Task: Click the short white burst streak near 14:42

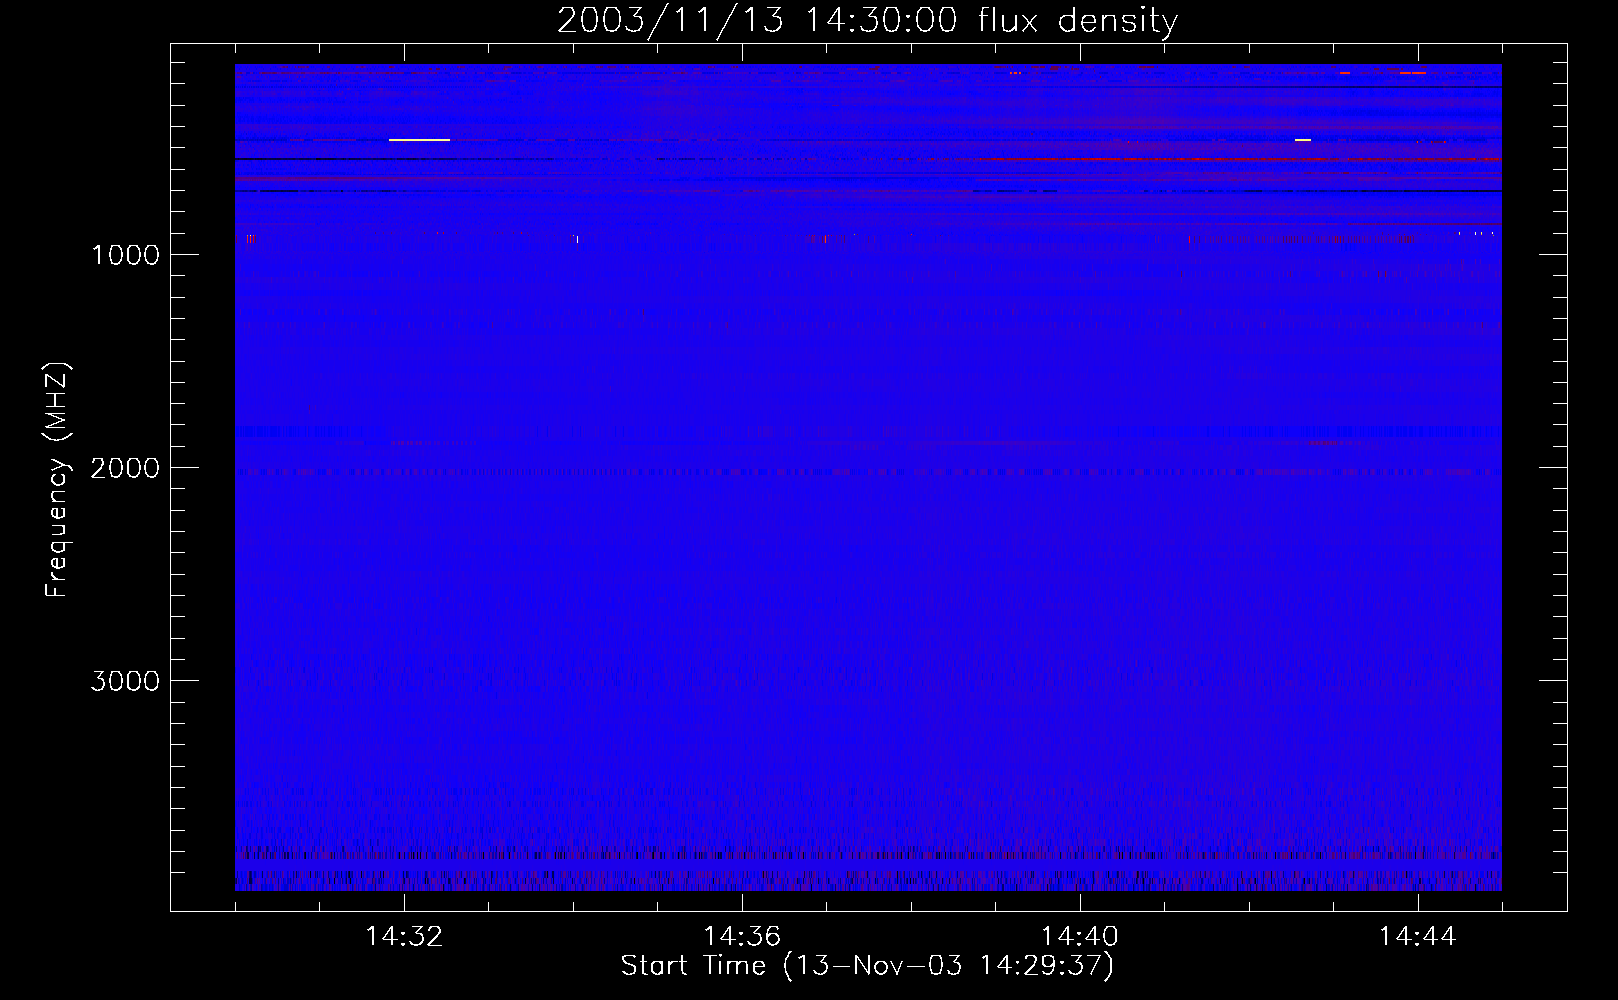Action: point(1302,140)
